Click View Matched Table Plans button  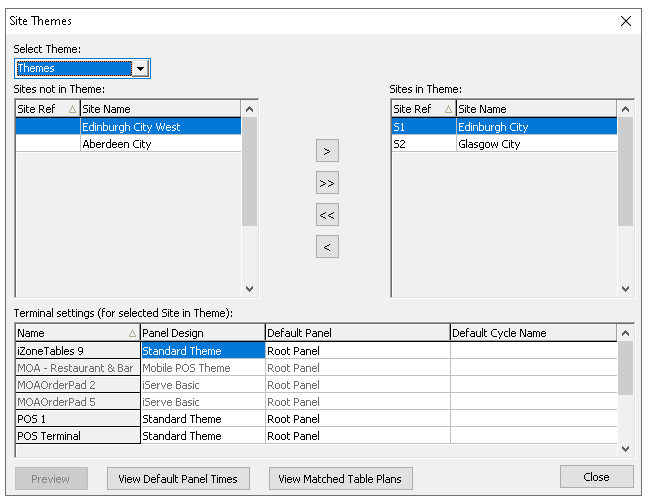click(x=341, y=479)
